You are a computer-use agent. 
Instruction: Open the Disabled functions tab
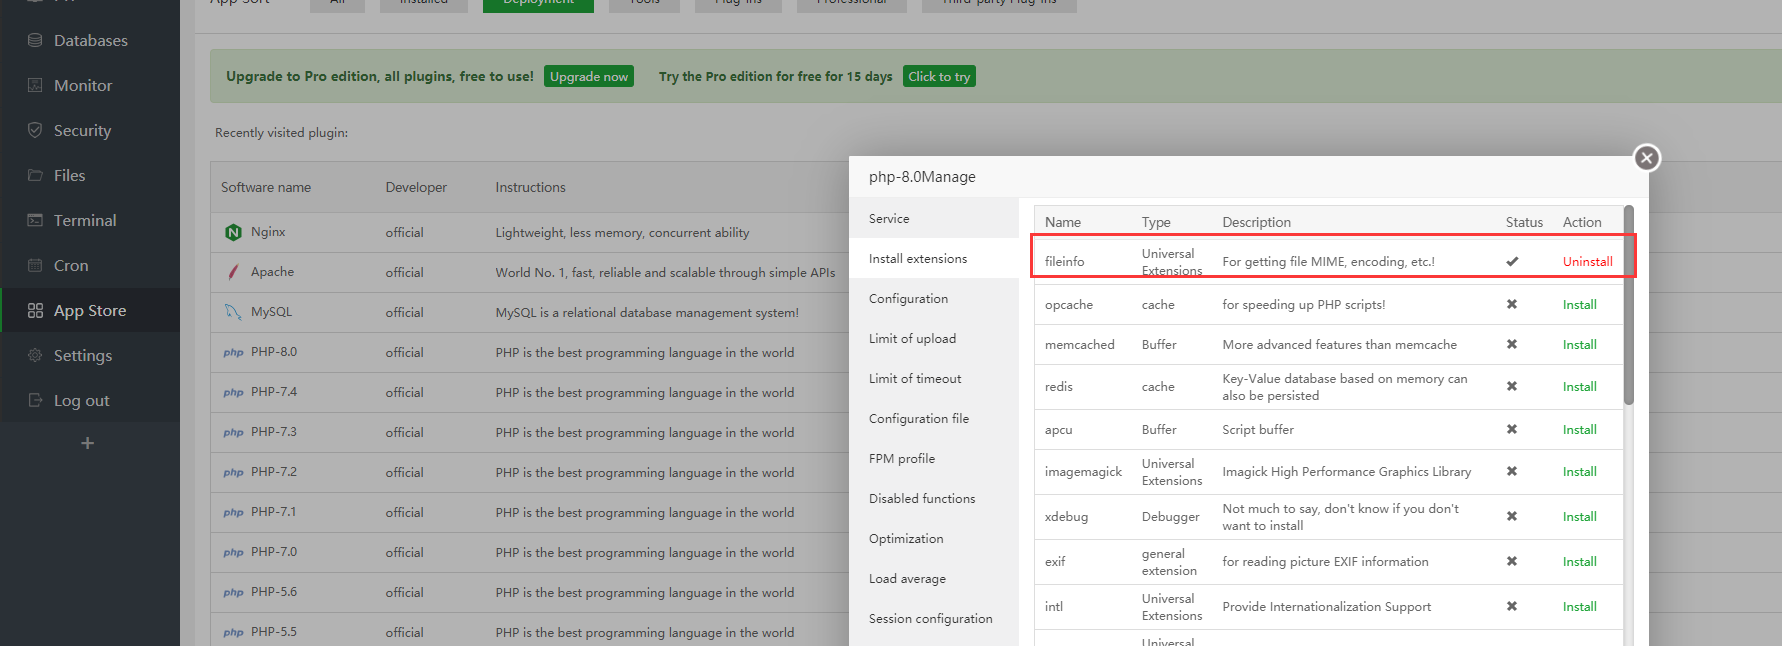pyautogui.click(x=921, y=499)
